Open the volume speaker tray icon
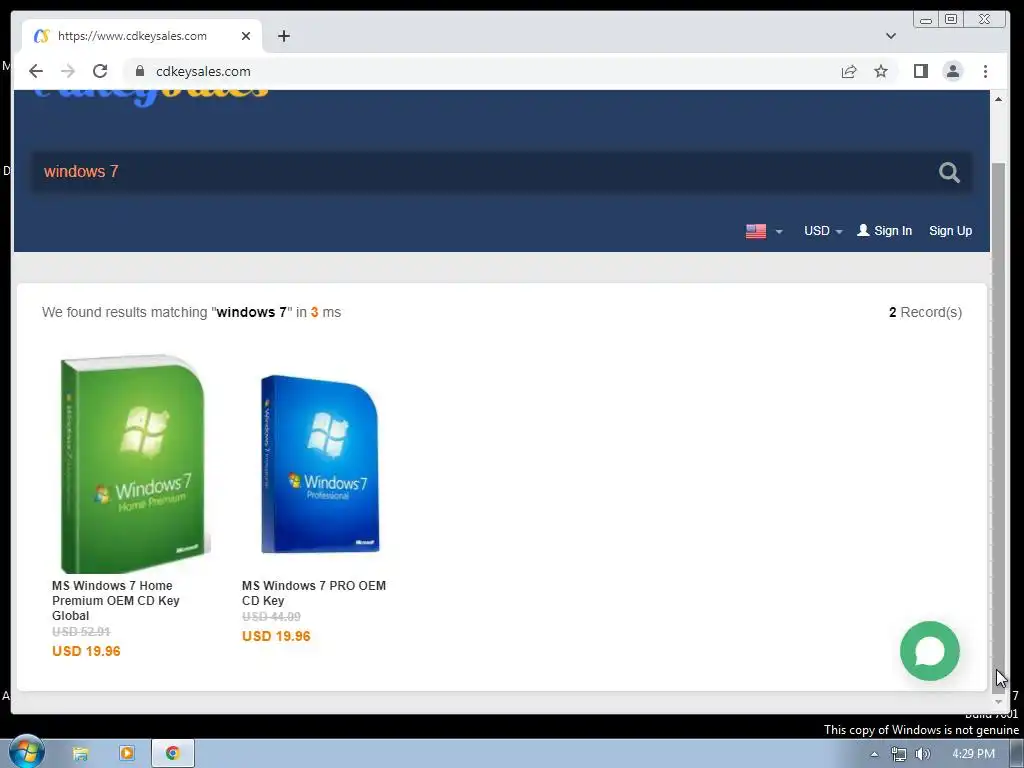 click(923, 754)
